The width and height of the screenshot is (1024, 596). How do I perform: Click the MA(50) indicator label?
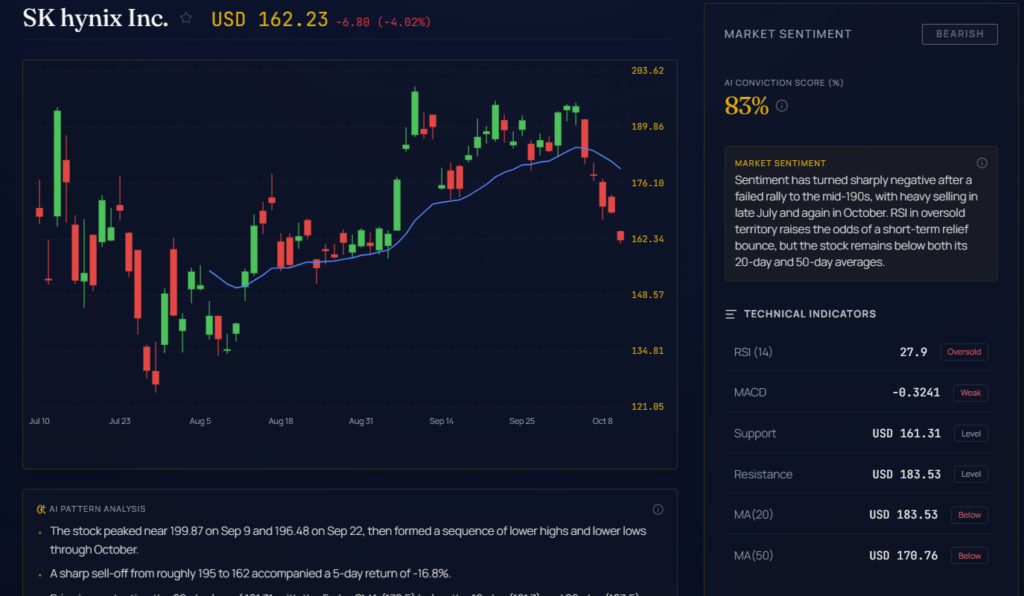point(753,556)
